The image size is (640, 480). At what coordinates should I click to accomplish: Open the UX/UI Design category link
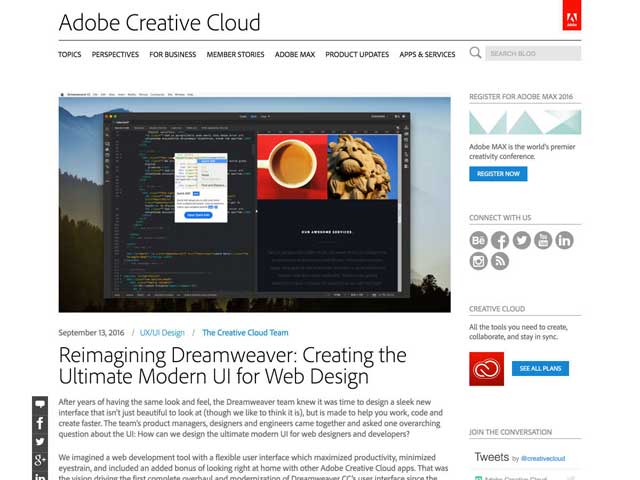tap(162, 333)
